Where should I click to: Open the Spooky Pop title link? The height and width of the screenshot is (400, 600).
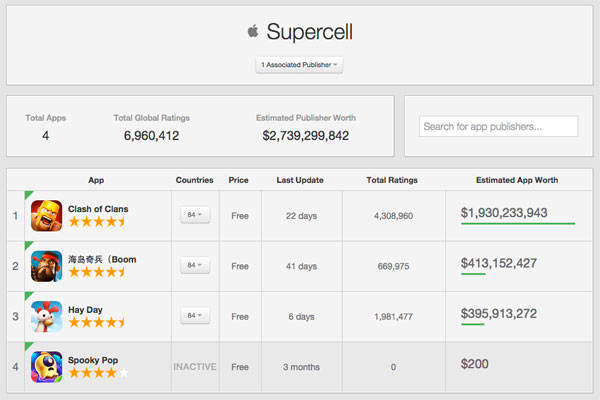[x=93, y=360]
